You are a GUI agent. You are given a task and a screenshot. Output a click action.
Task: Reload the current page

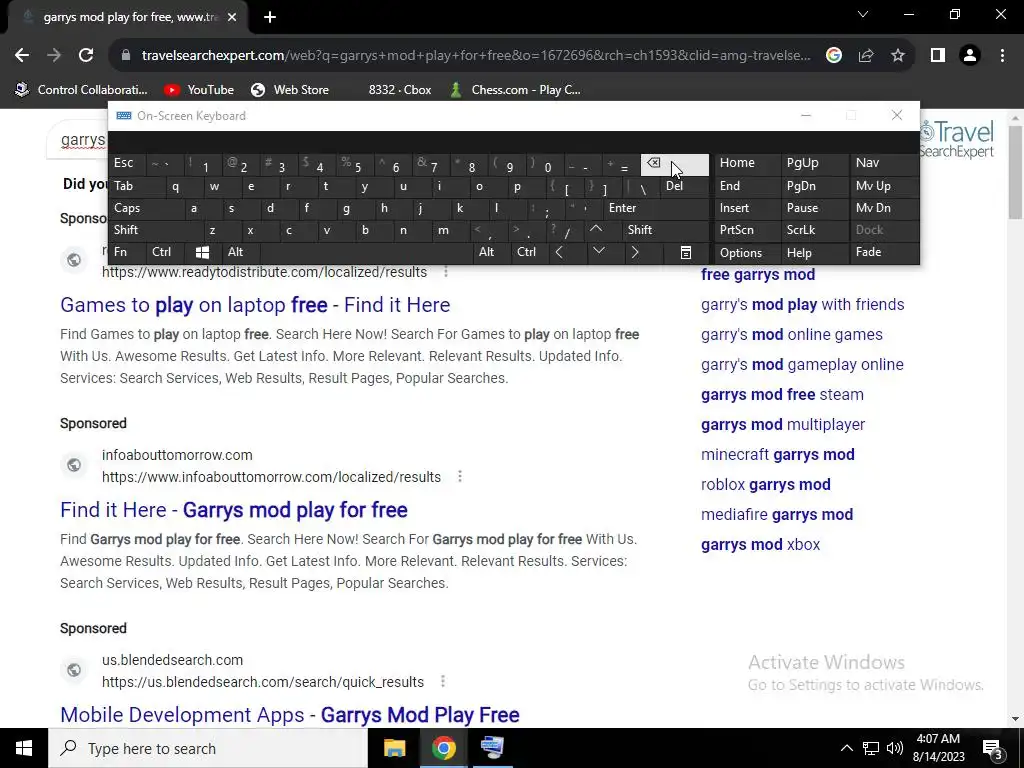[86, 56]
